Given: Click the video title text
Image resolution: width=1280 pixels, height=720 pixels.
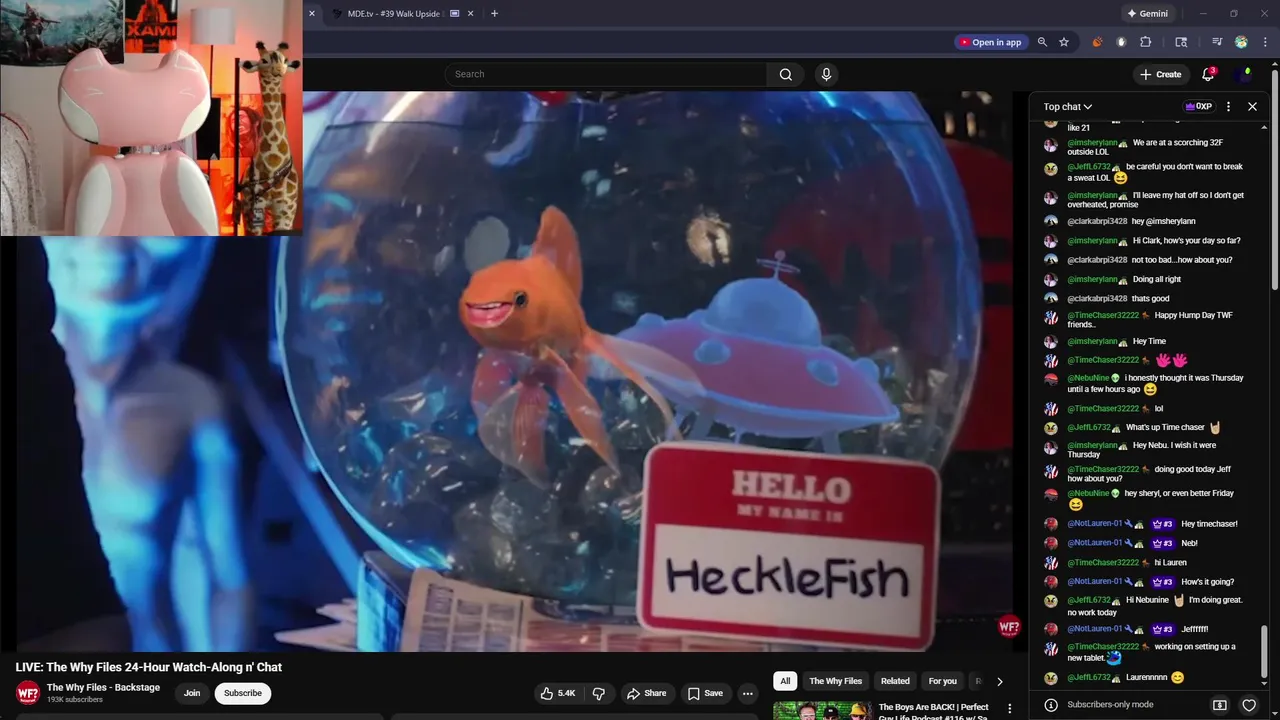Looking at the screenshot, I should coord(149,667).
